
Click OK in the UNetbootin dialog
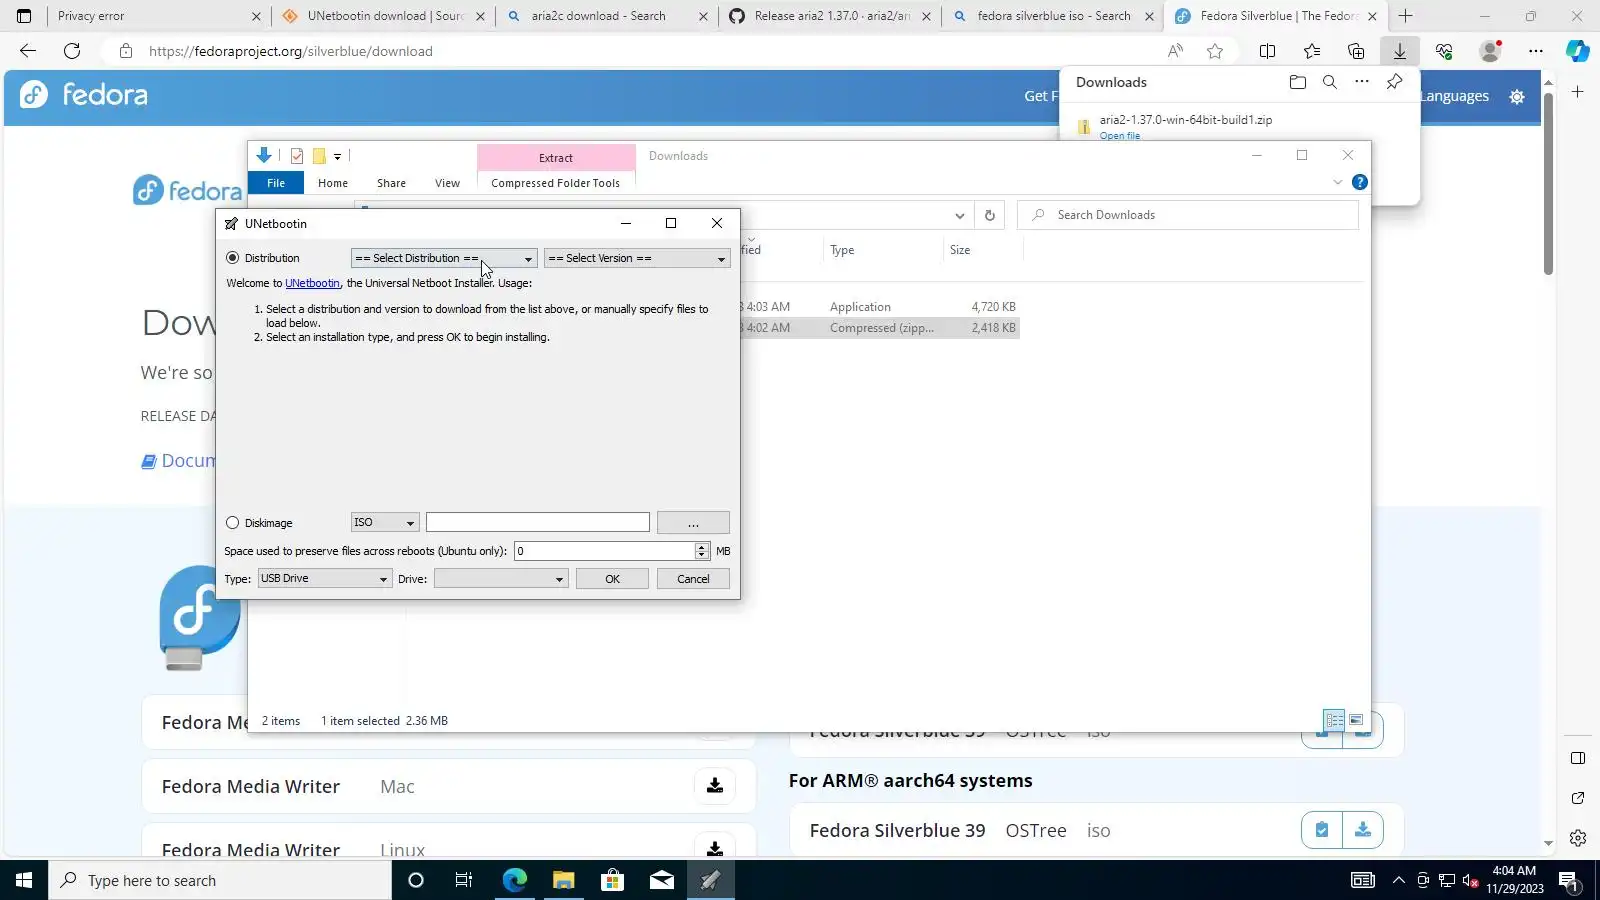pyautogui.click(x=612, y=579)
